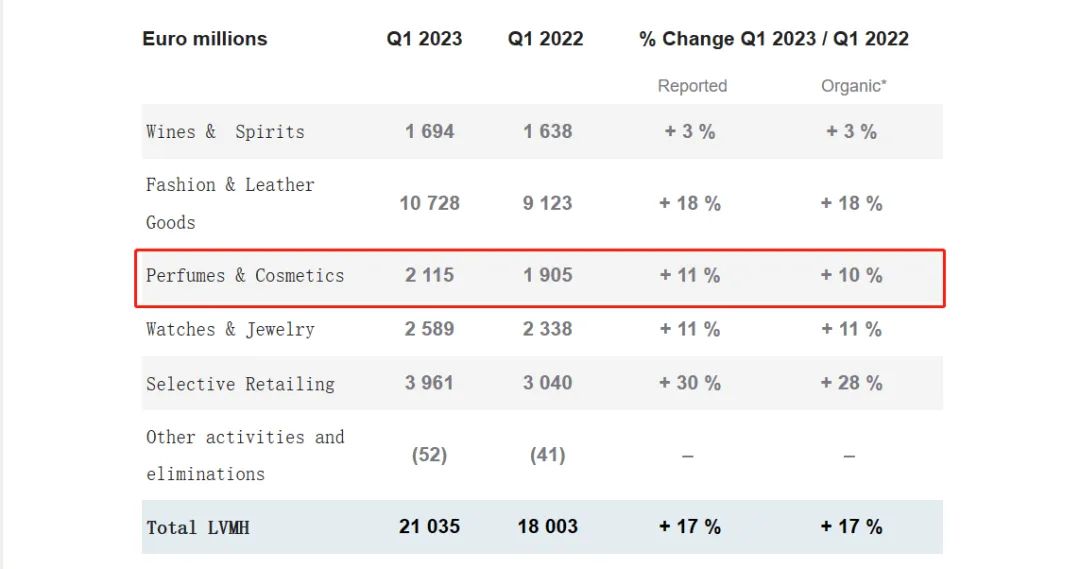1080x569 pixels.
Task: Click Fashion & Leather Goods row label
Action: 230,202
